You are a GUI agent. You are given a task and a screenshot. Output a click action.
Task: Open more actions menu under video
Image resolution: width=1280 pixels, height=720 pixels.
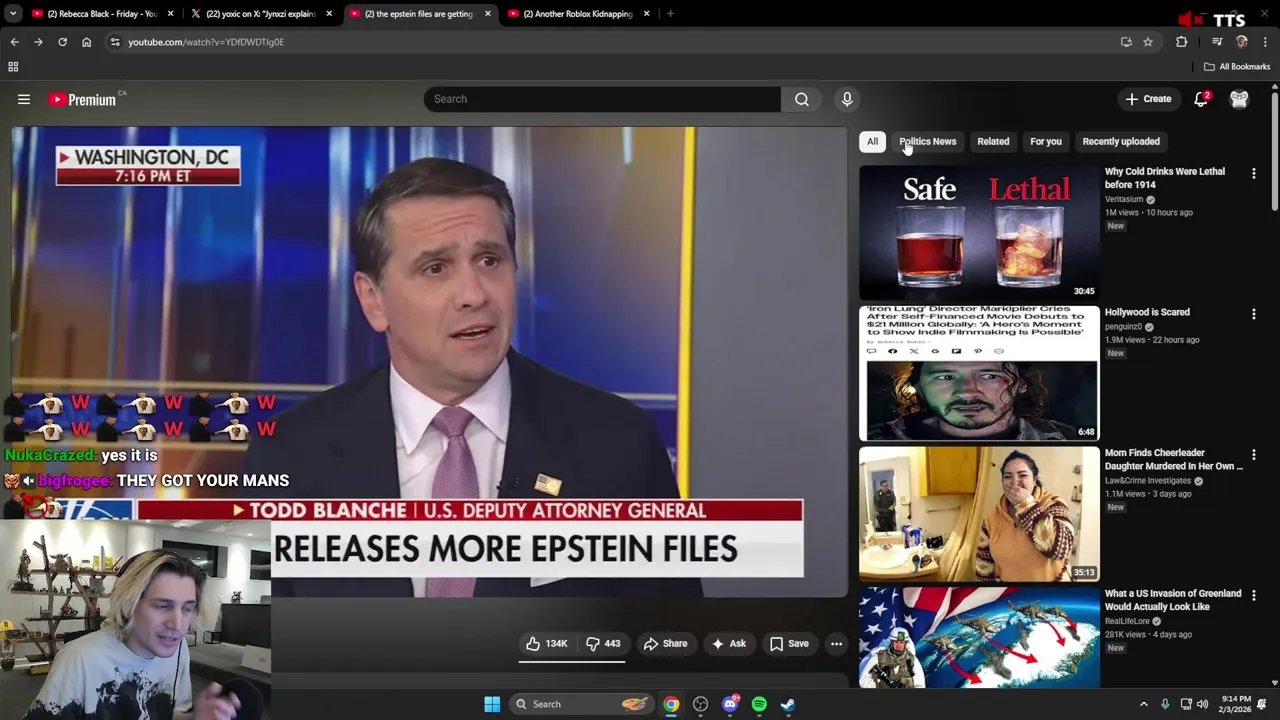[836, 644]
